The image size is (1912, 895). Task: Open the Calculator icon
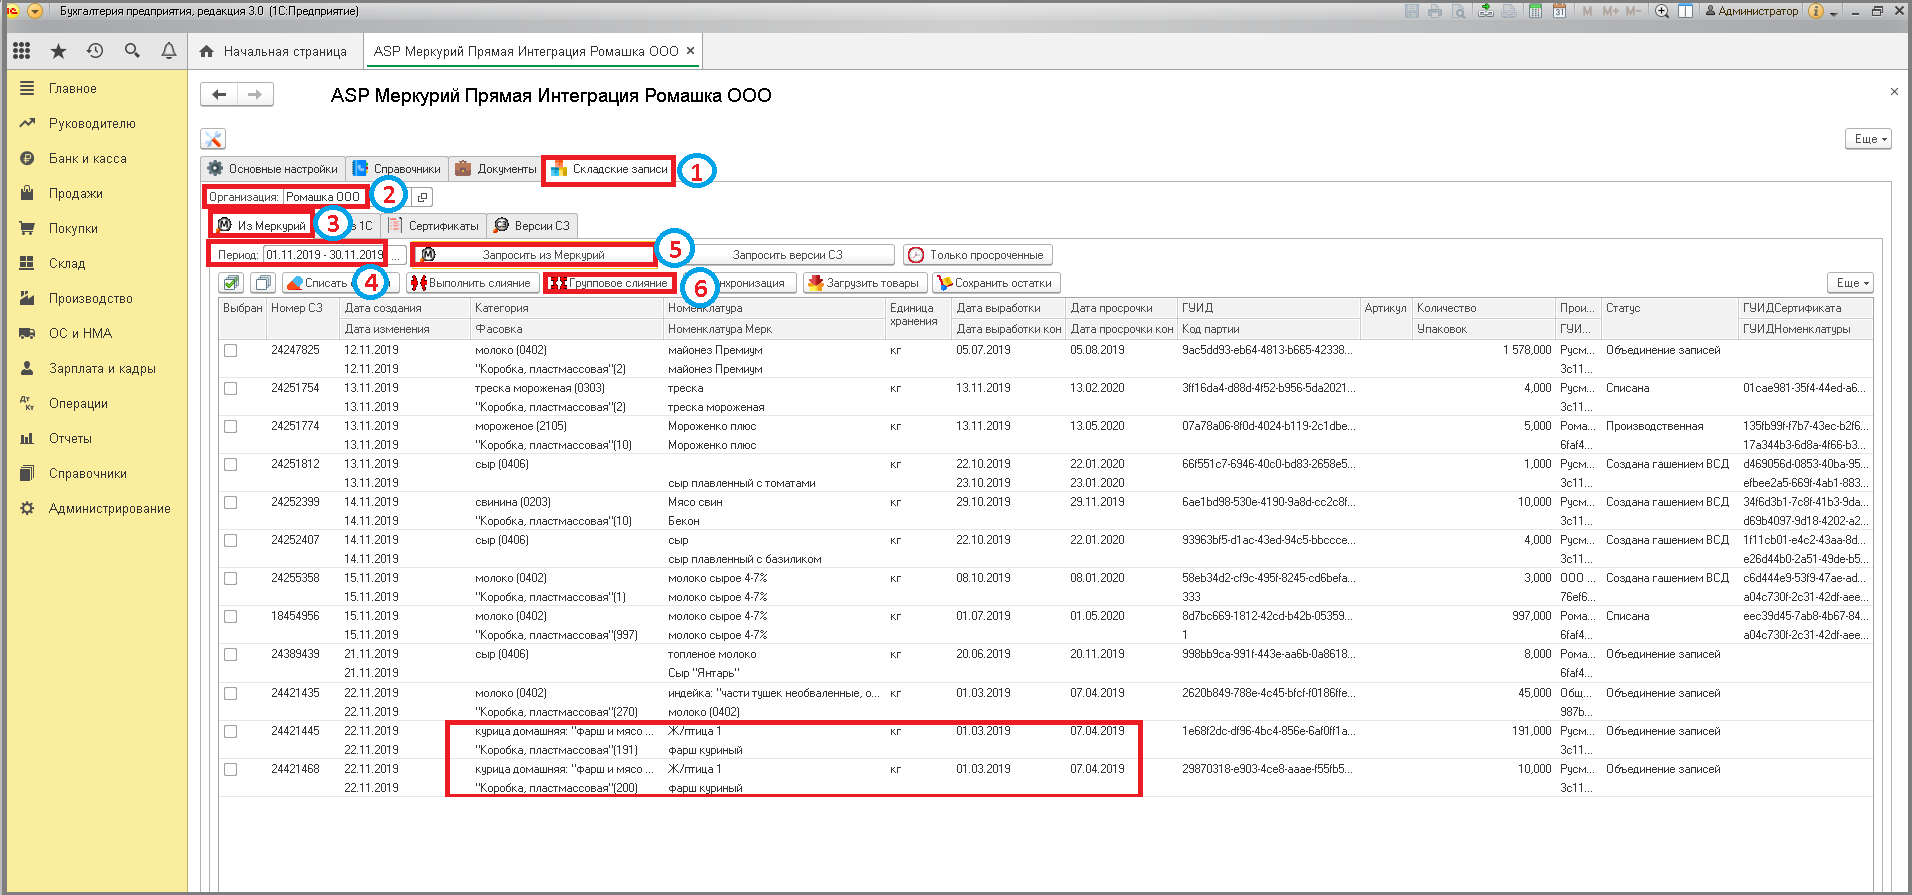pyautogui.click(x=1535, y=11)
